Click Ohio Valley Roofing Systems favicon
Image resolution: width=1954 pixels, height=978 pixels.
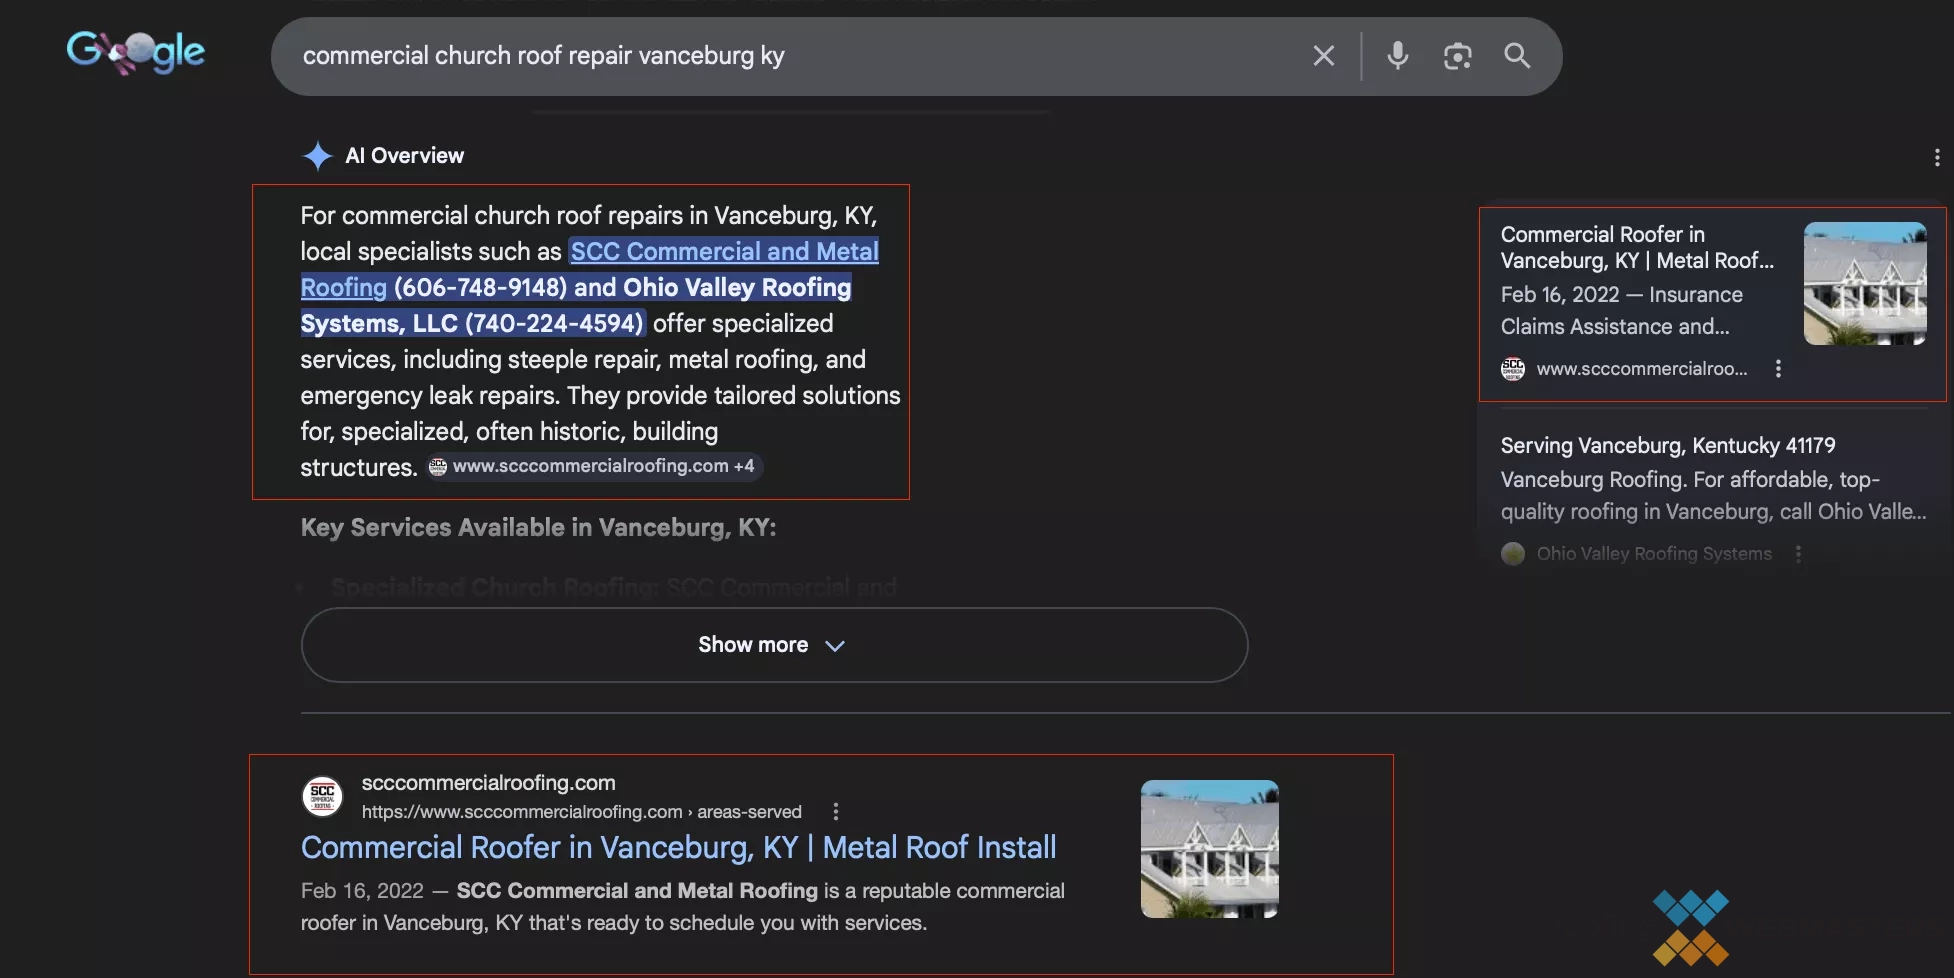pyautogui.click(x=1513, y=554)
